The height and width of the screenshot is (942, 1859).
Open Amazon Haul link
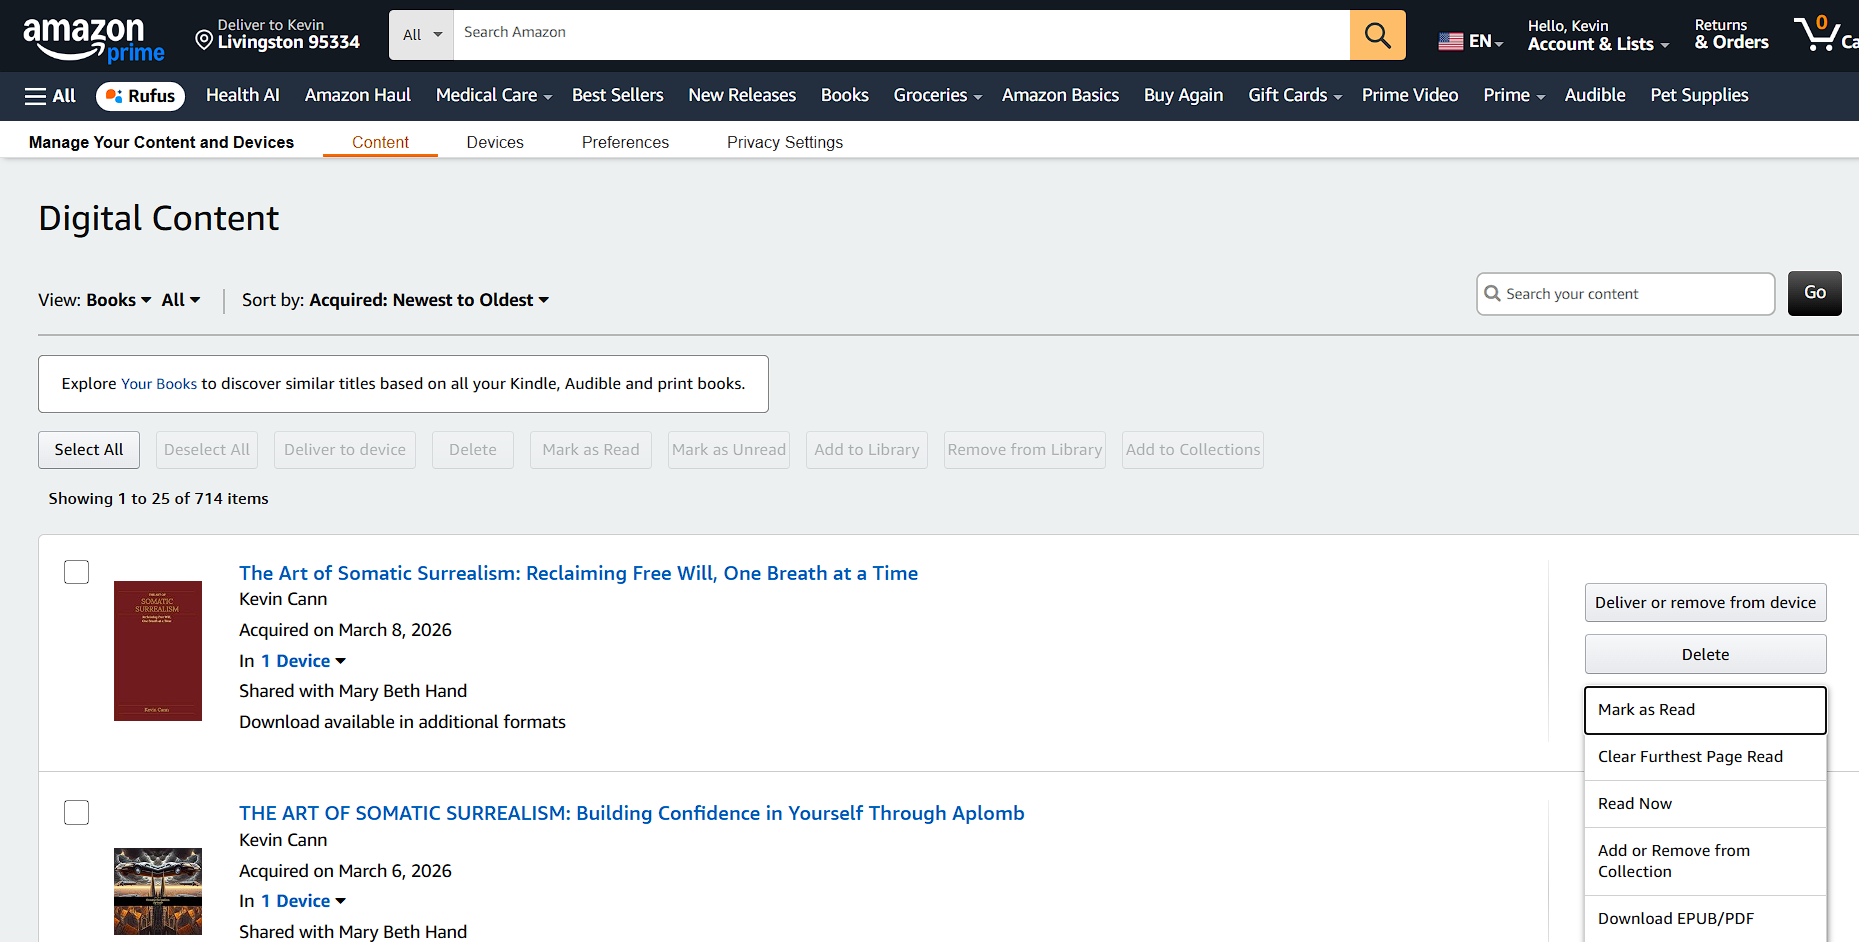point(358,95)
